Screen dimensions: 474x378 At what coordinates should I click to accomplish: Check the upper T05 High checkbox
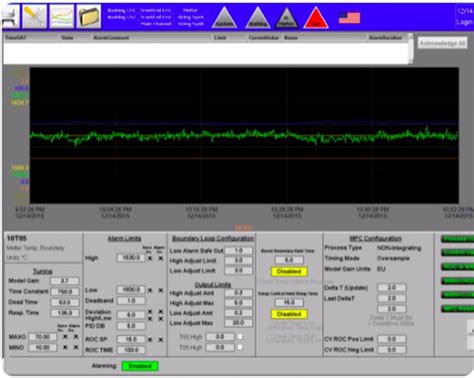(x=240, y=337)
